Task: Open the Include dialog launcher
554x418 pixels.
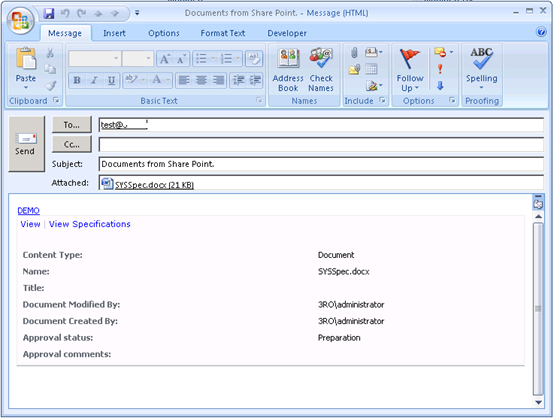Action: (382, 100)
